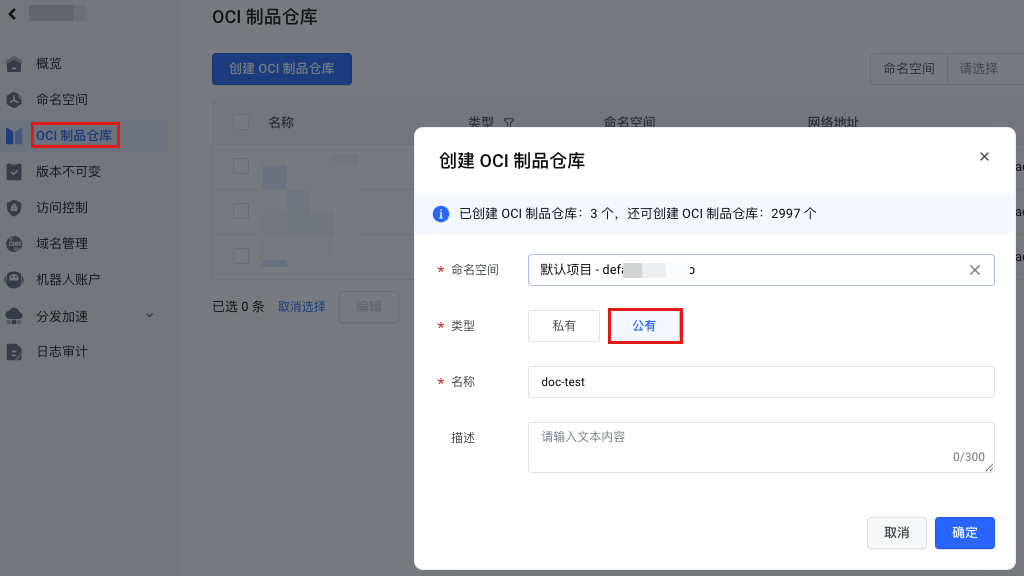Clear the namespace selection with X icon

point(975,270)
